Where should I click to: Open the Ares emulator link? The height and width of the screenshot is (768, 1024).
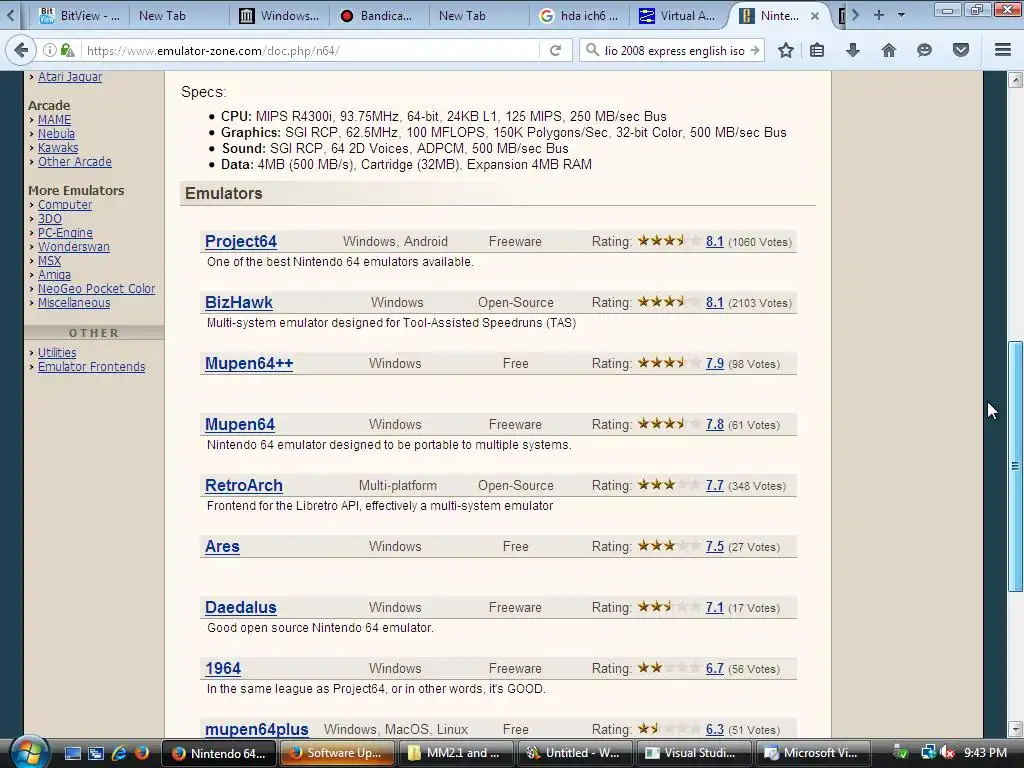click(x=222, y=546)
